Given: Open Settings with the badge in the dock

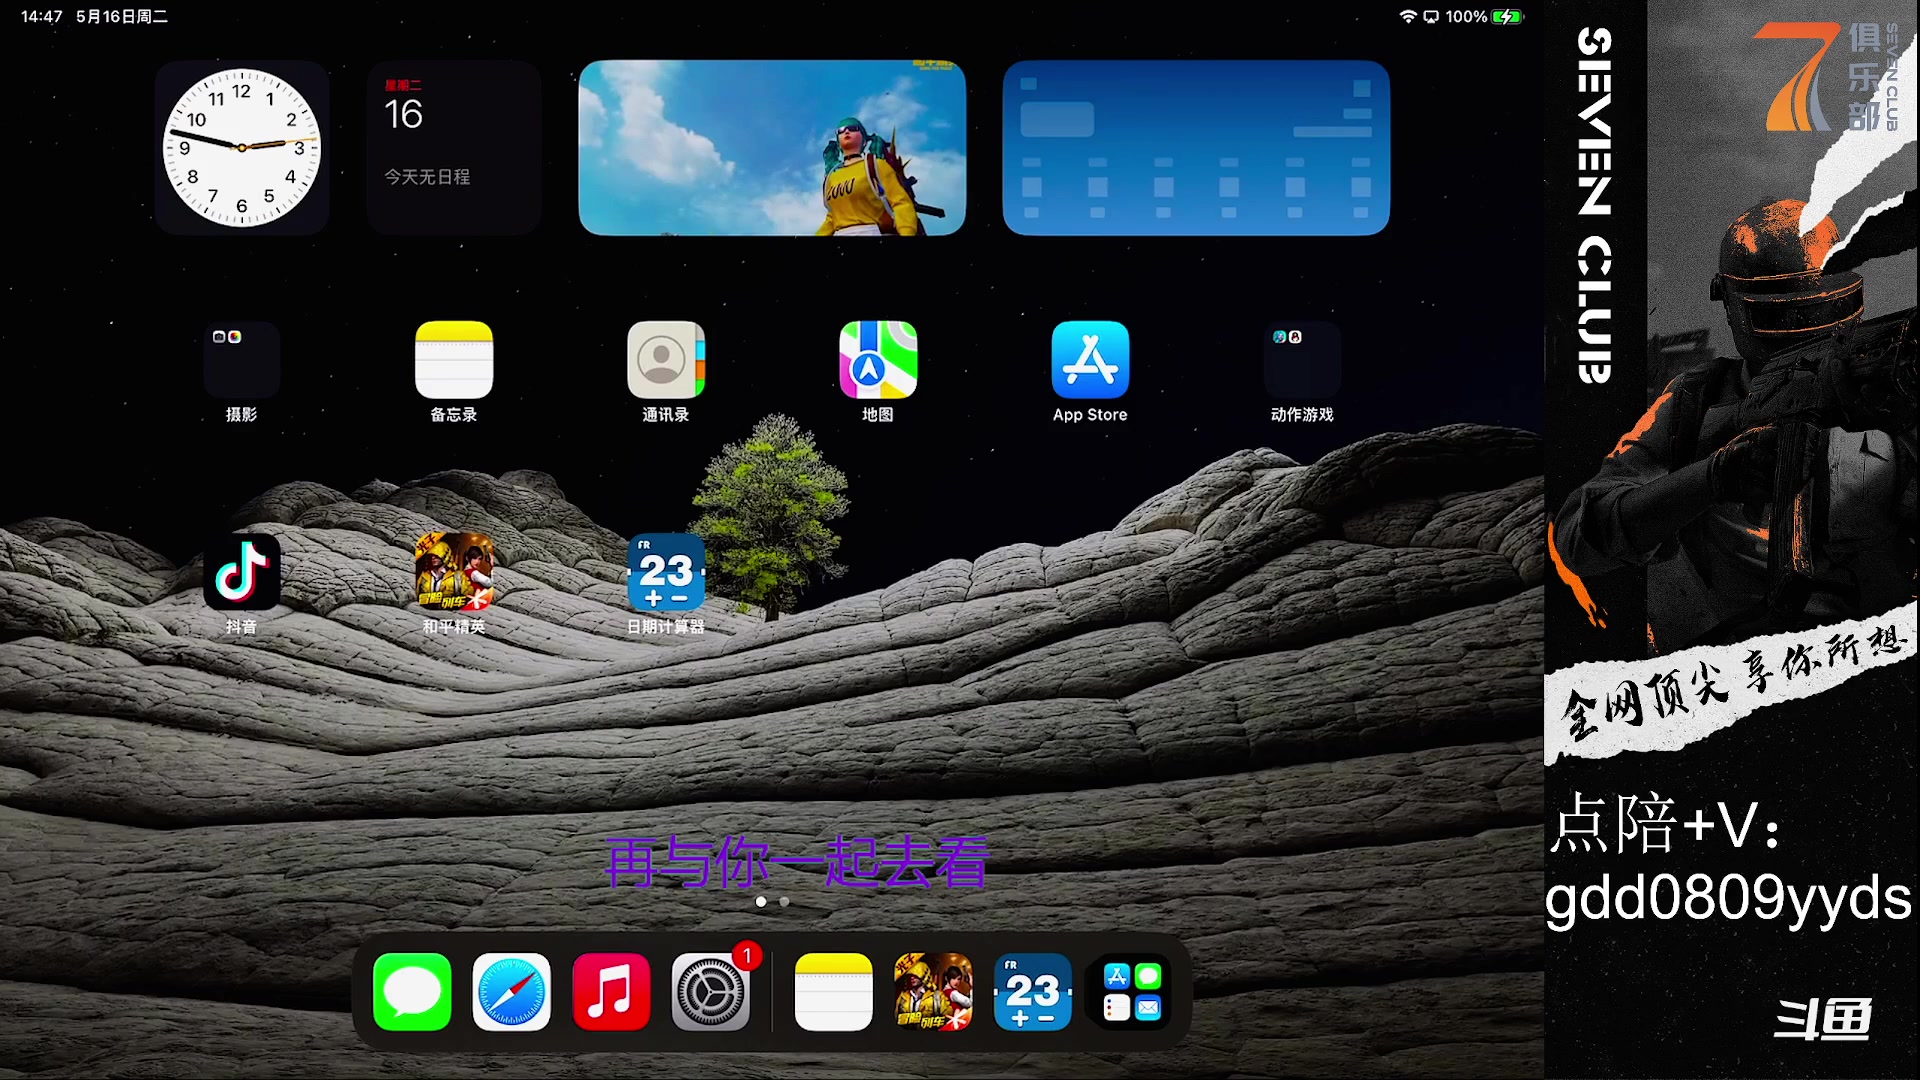Looking at the screenshot, I should pos(711,992).
